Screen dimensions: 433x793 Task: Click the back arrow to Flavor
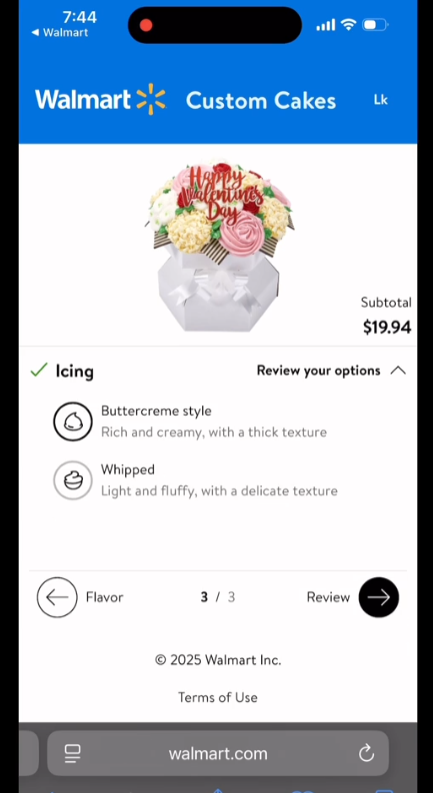click(57, 597)
